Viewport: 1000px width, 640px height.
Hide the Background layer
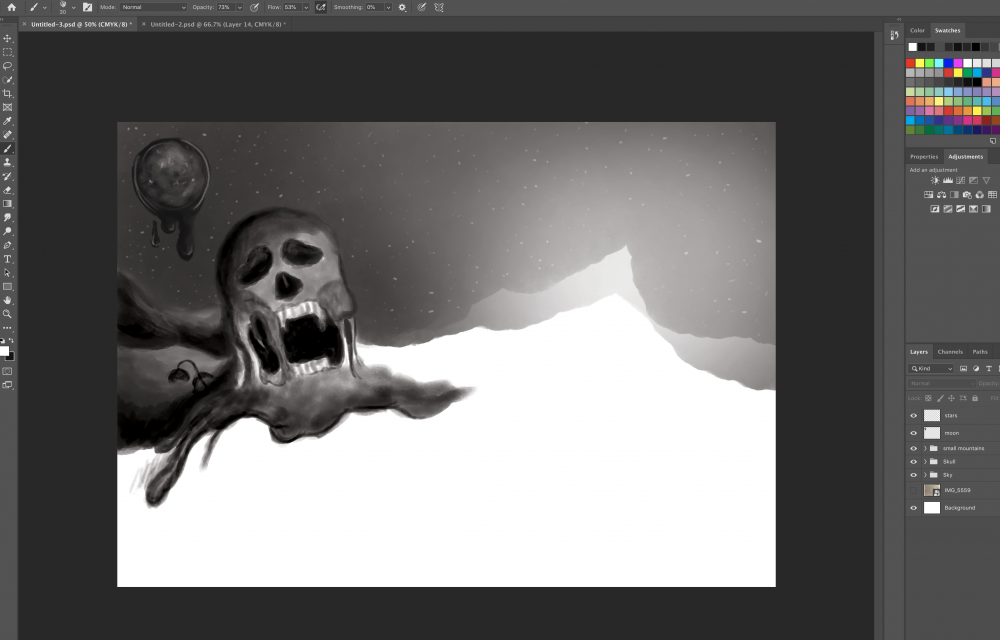tap(913, 508)
